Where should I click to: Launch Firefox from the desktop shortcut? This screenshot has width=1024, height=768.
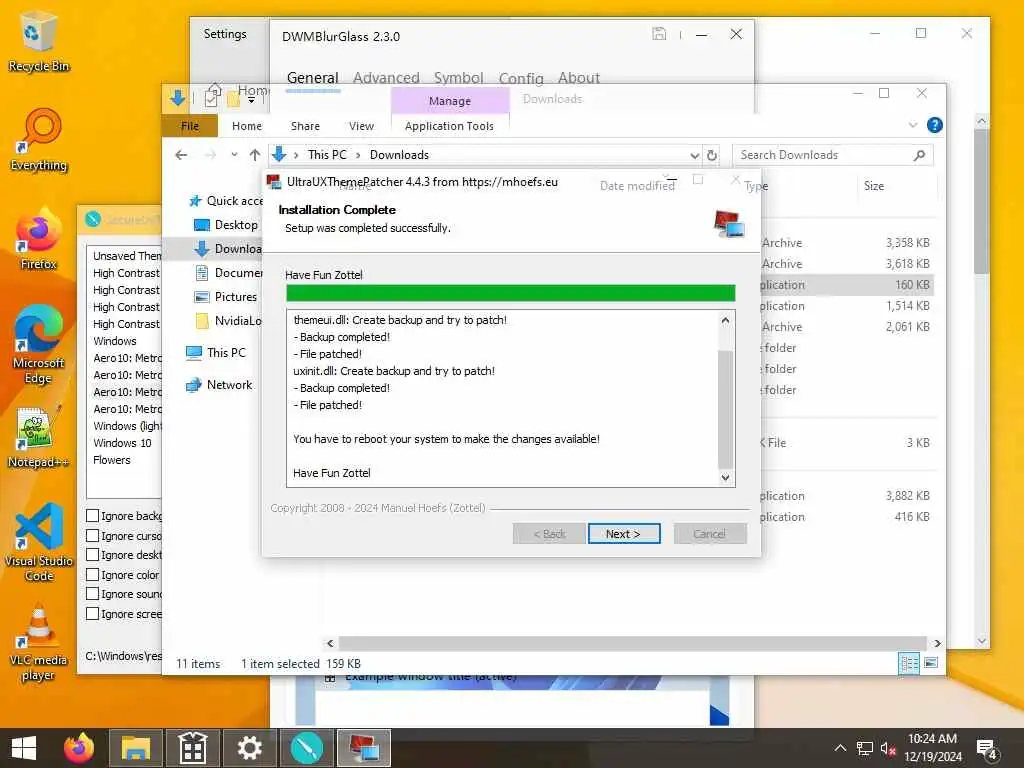39,239
